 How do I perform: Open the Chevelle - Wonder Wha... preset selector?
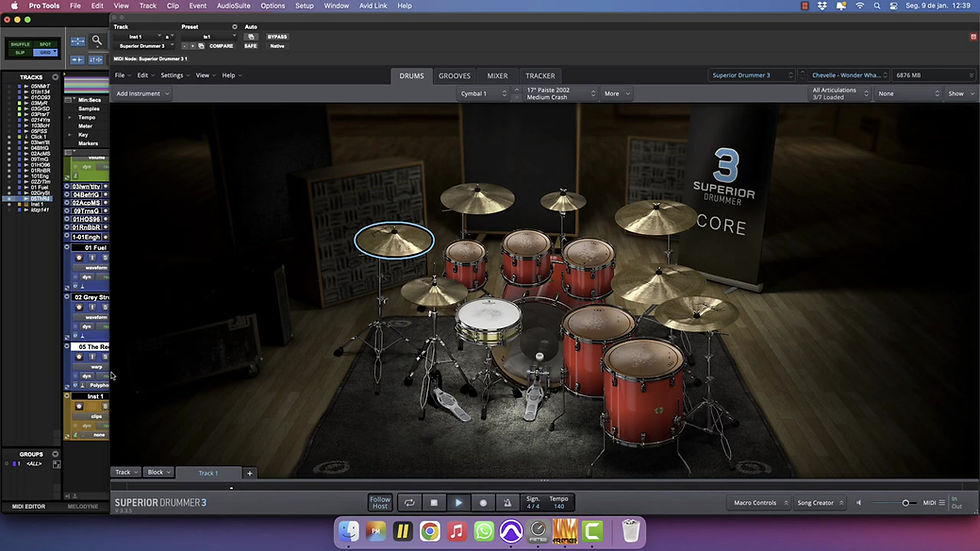[x=849, y=75]
